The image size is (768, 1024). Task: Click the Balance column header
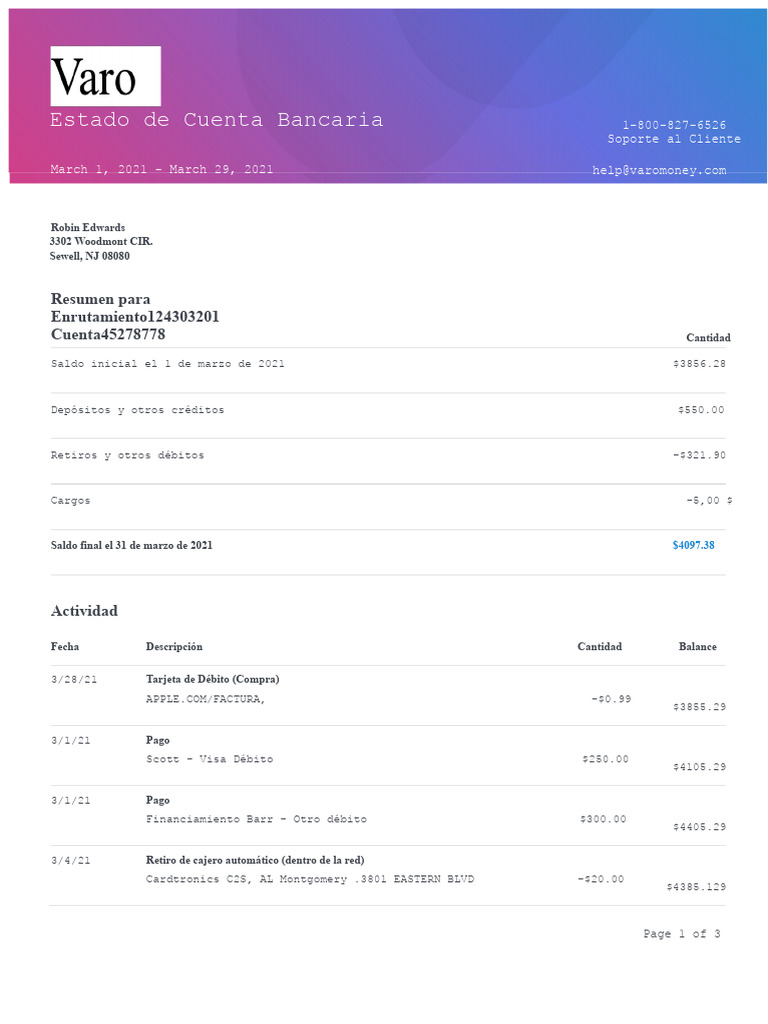pos(697,647)
